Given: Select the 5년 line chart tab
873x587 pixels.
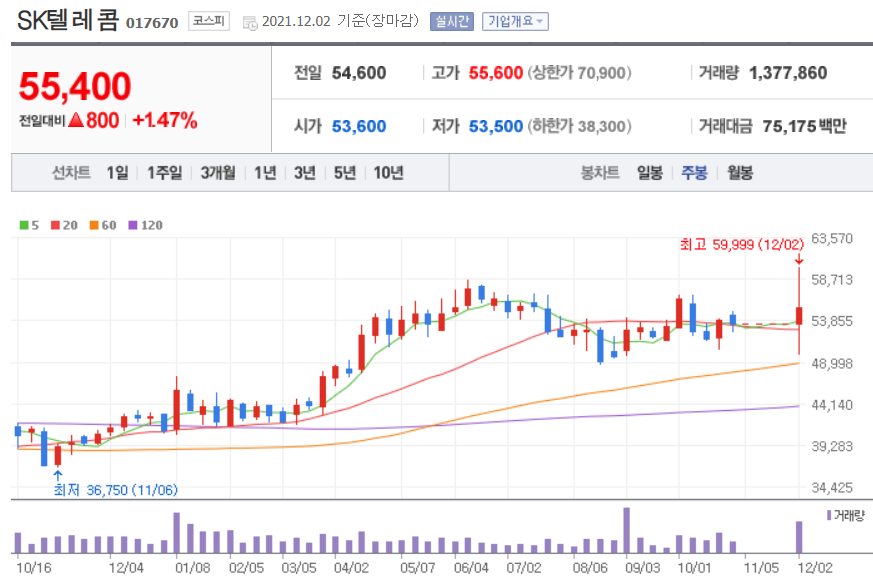Looking at the screenshot, I should [x=345, y=173].
